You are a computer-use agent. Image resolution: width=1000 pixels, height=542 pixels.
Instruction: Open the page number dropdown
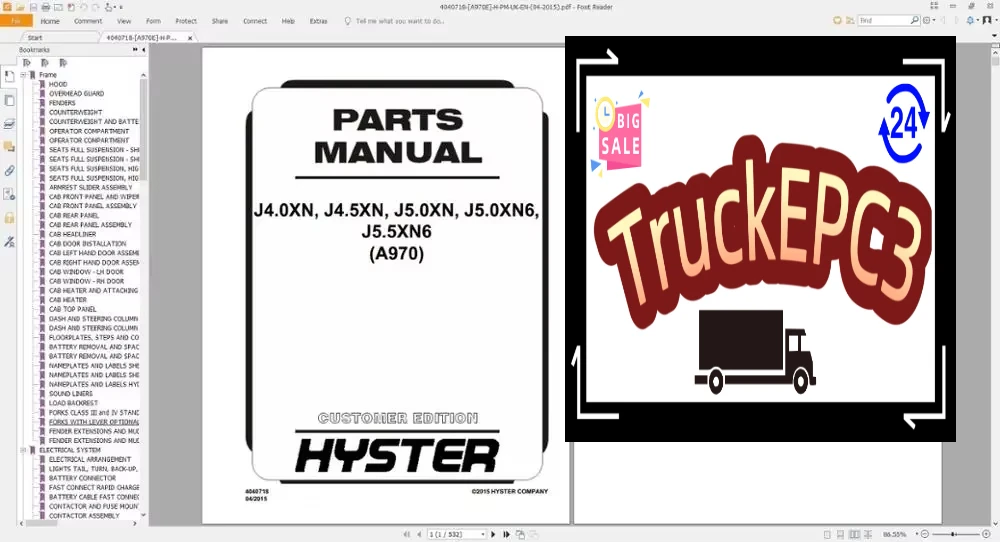pos(483,534)
